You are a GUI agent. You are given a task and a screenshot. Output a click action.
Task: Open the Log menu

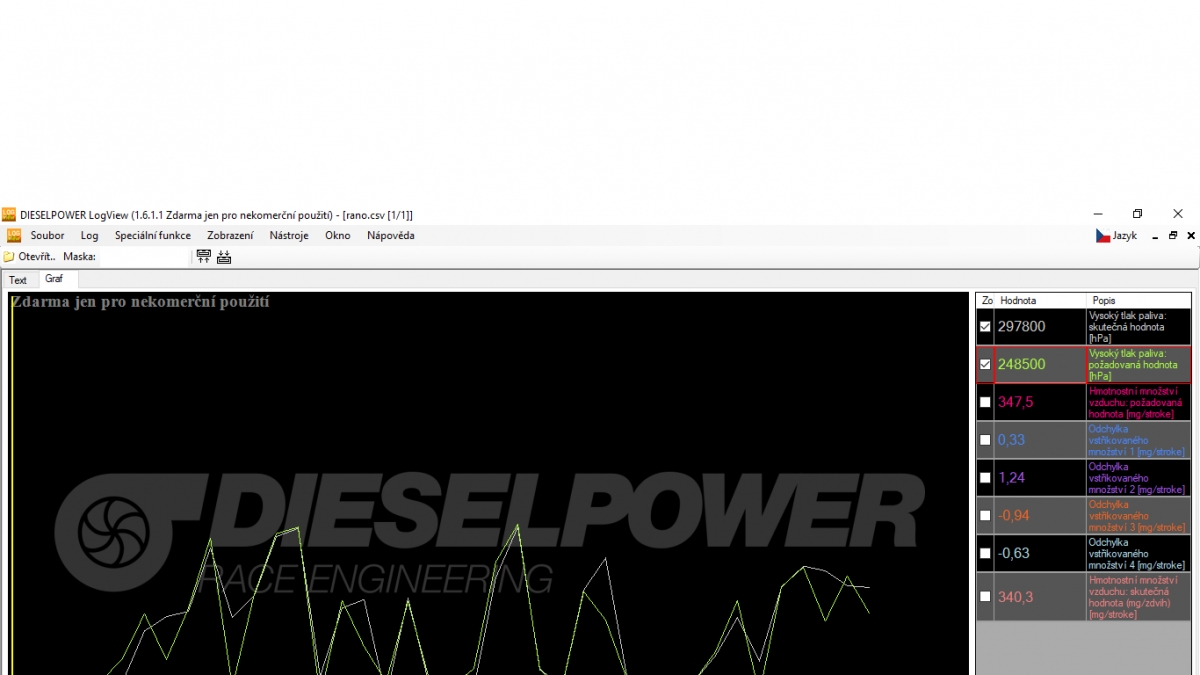click(x=90, y=236)
